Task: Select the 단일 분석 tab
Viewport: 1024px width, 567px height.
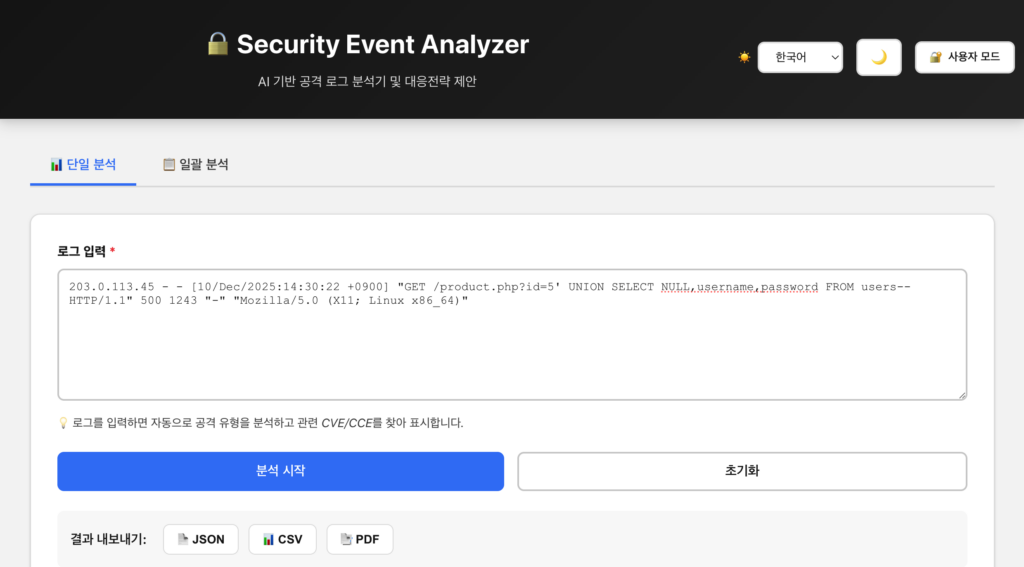Action: 83,164
